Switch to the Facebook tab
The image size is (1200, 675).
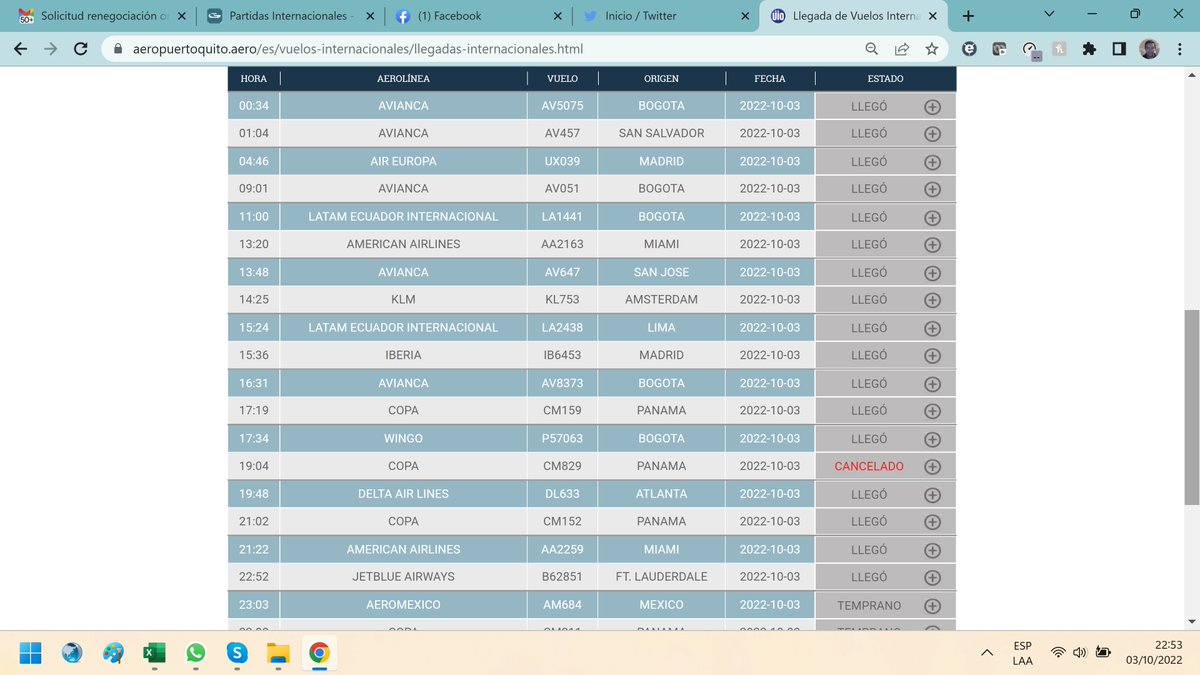479,16
